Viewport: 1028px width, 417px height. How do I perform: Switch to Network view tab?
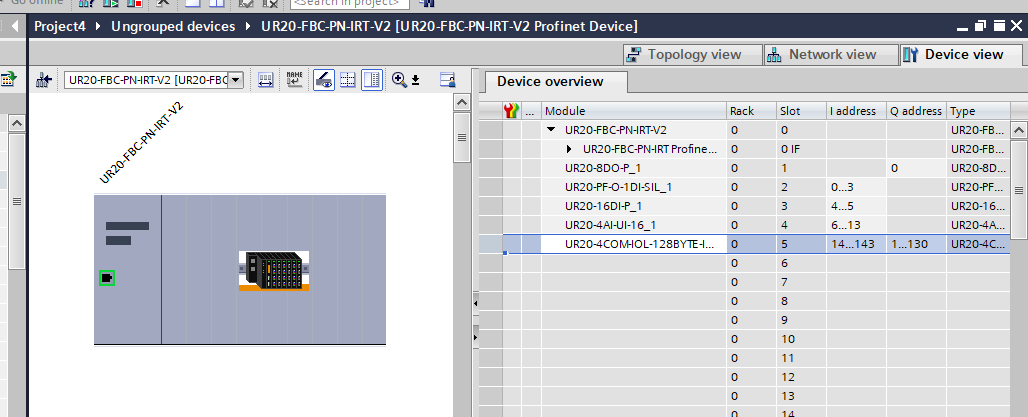point(831,54)
